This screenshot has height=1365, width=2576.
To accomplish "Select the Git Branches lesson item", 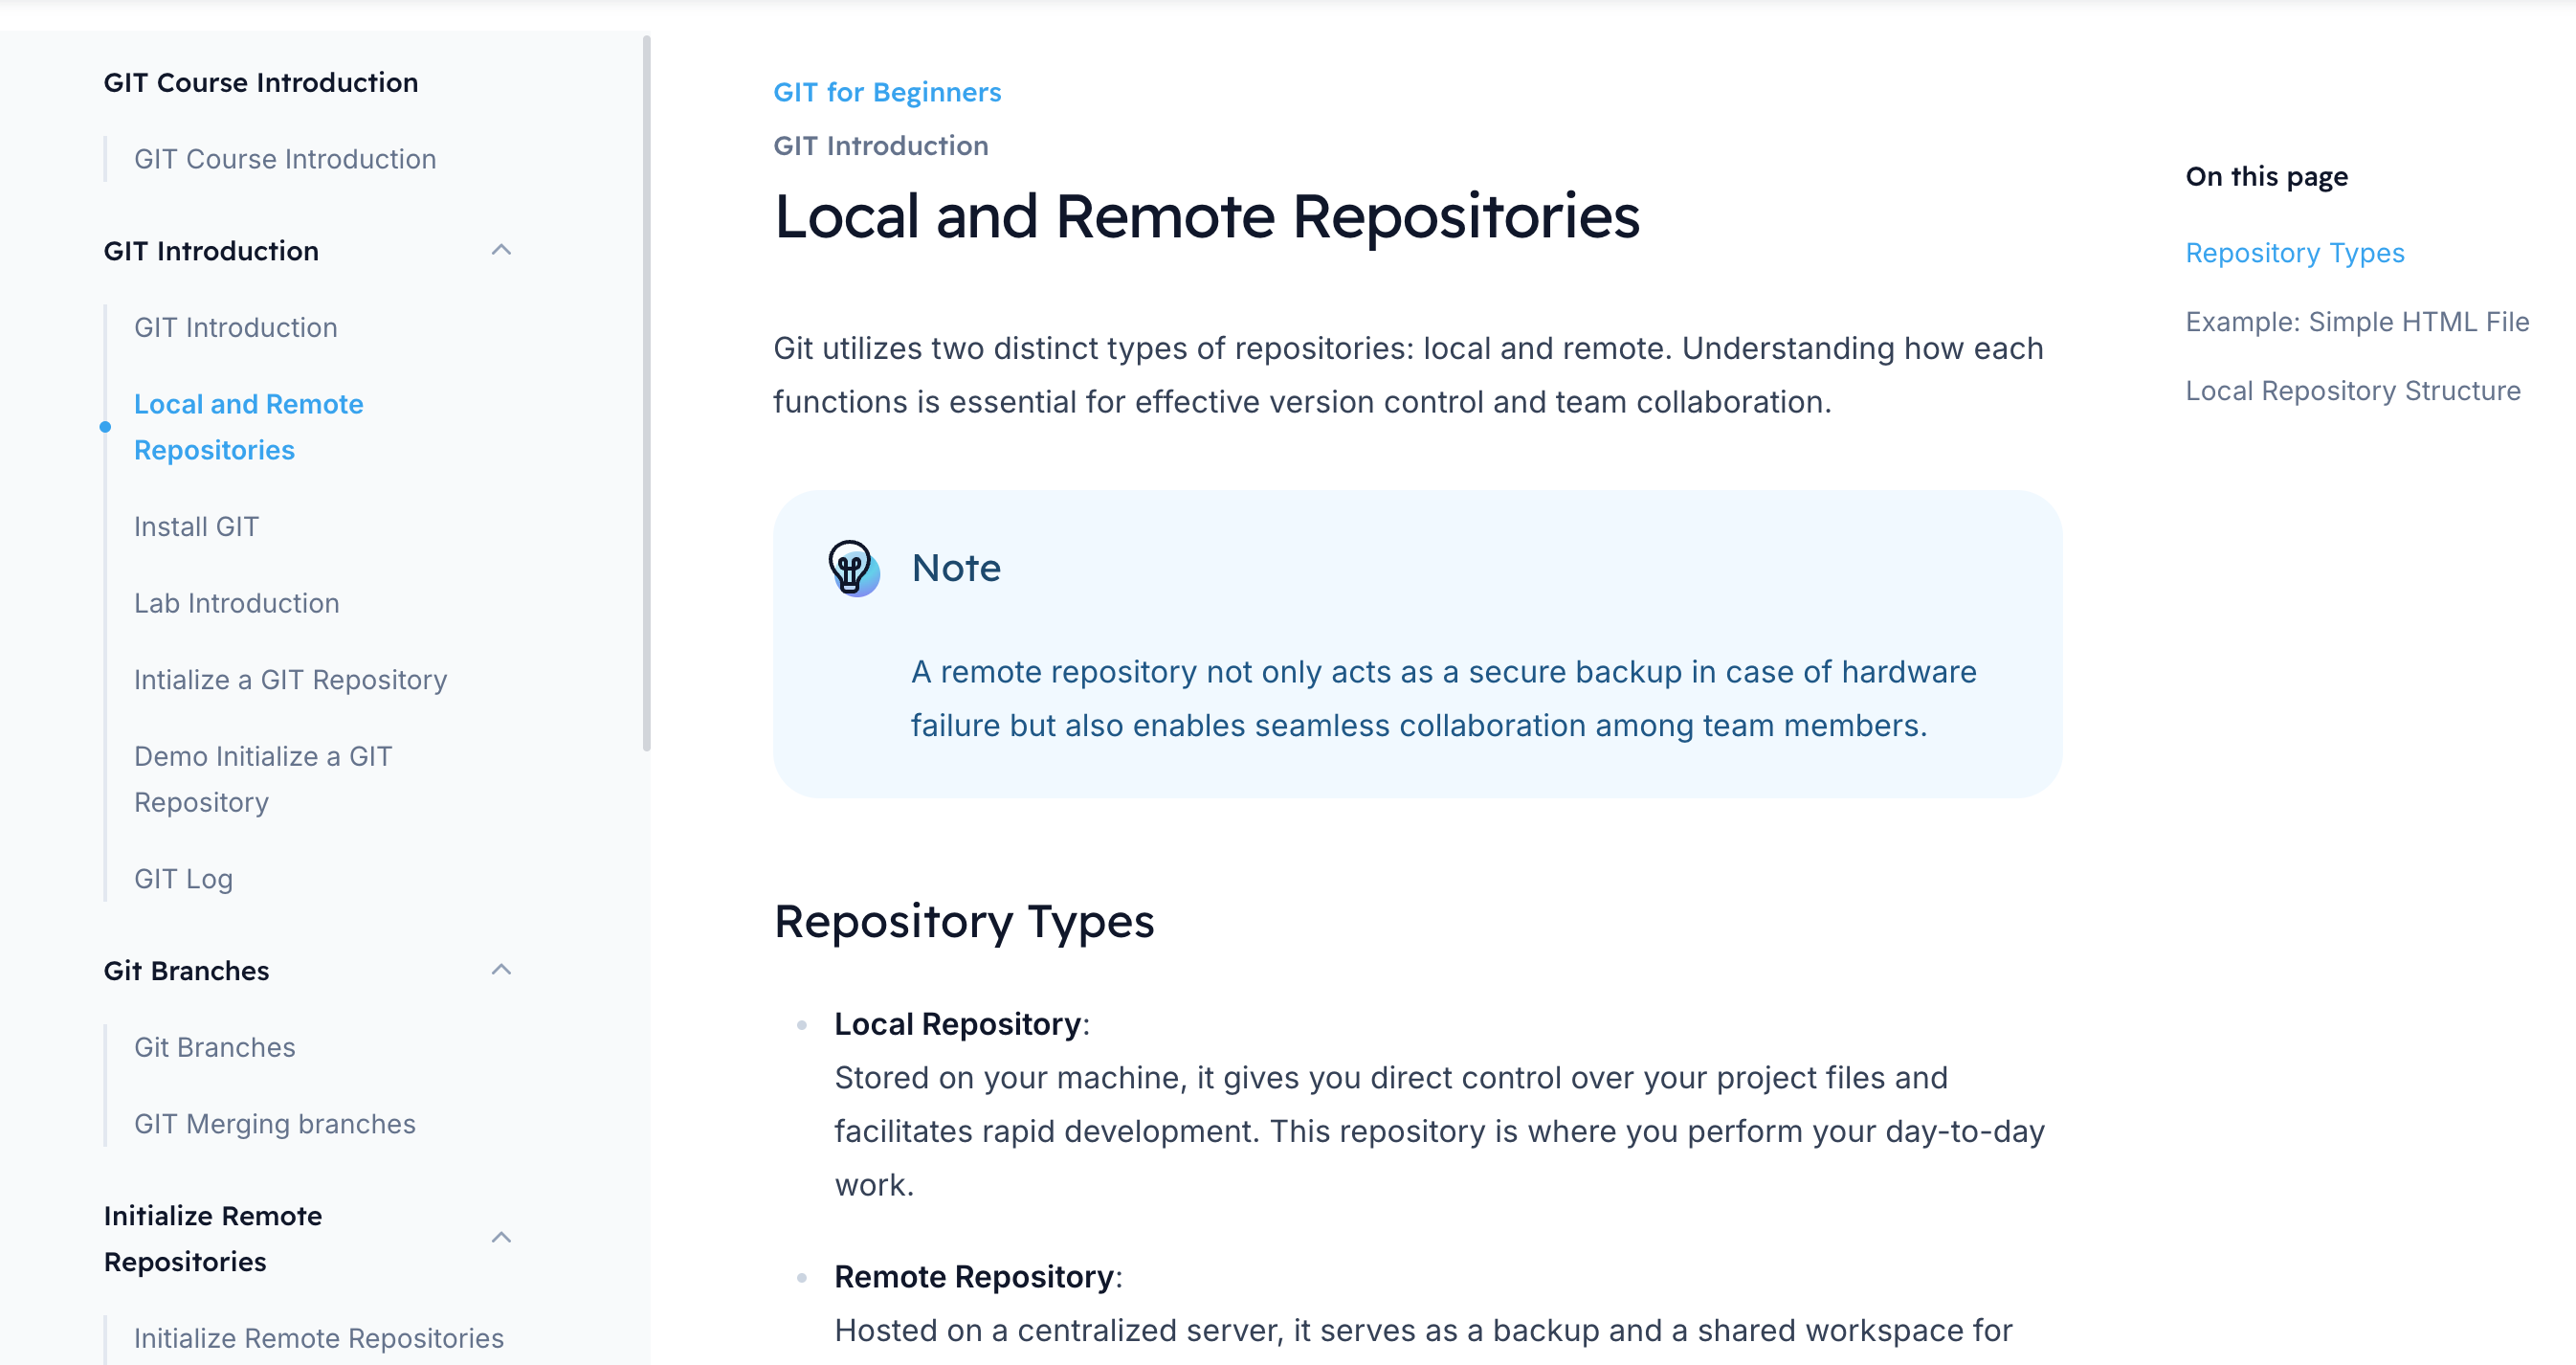I will (214, 1047).
